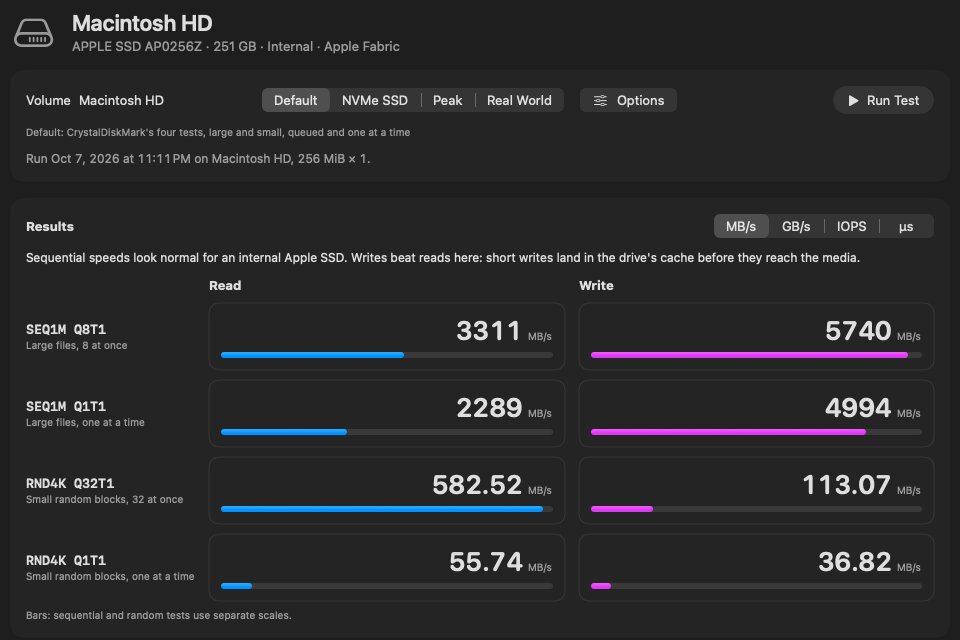This screenshot has width=960, height=640.
Task: Click the SEQ1M Q1T1 read bar
Action: click(x=387, y=432)
